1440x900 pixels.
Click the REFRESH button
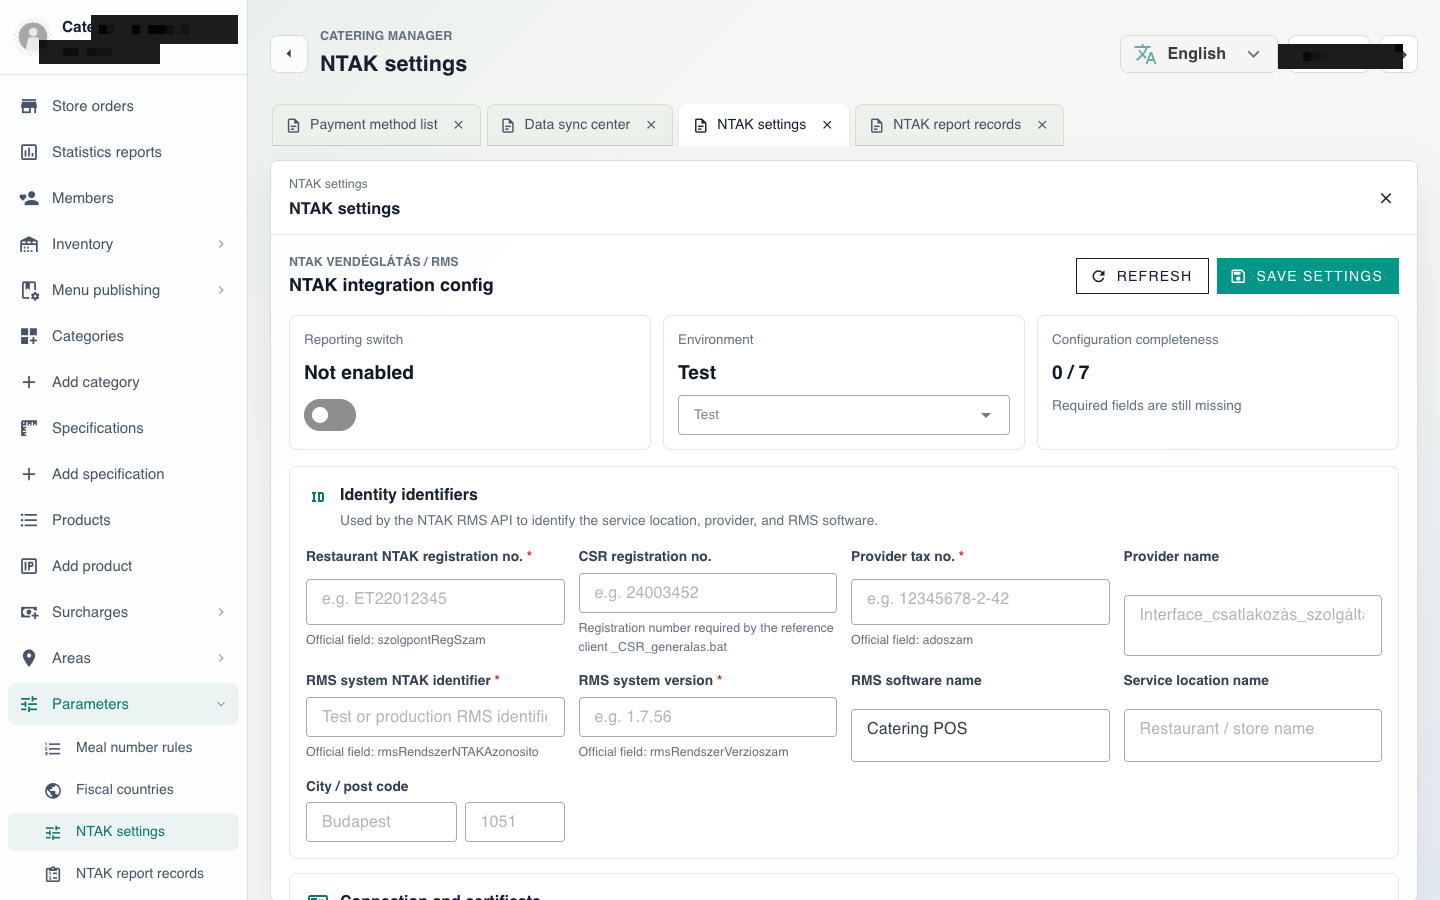(x=1142, y=276)
